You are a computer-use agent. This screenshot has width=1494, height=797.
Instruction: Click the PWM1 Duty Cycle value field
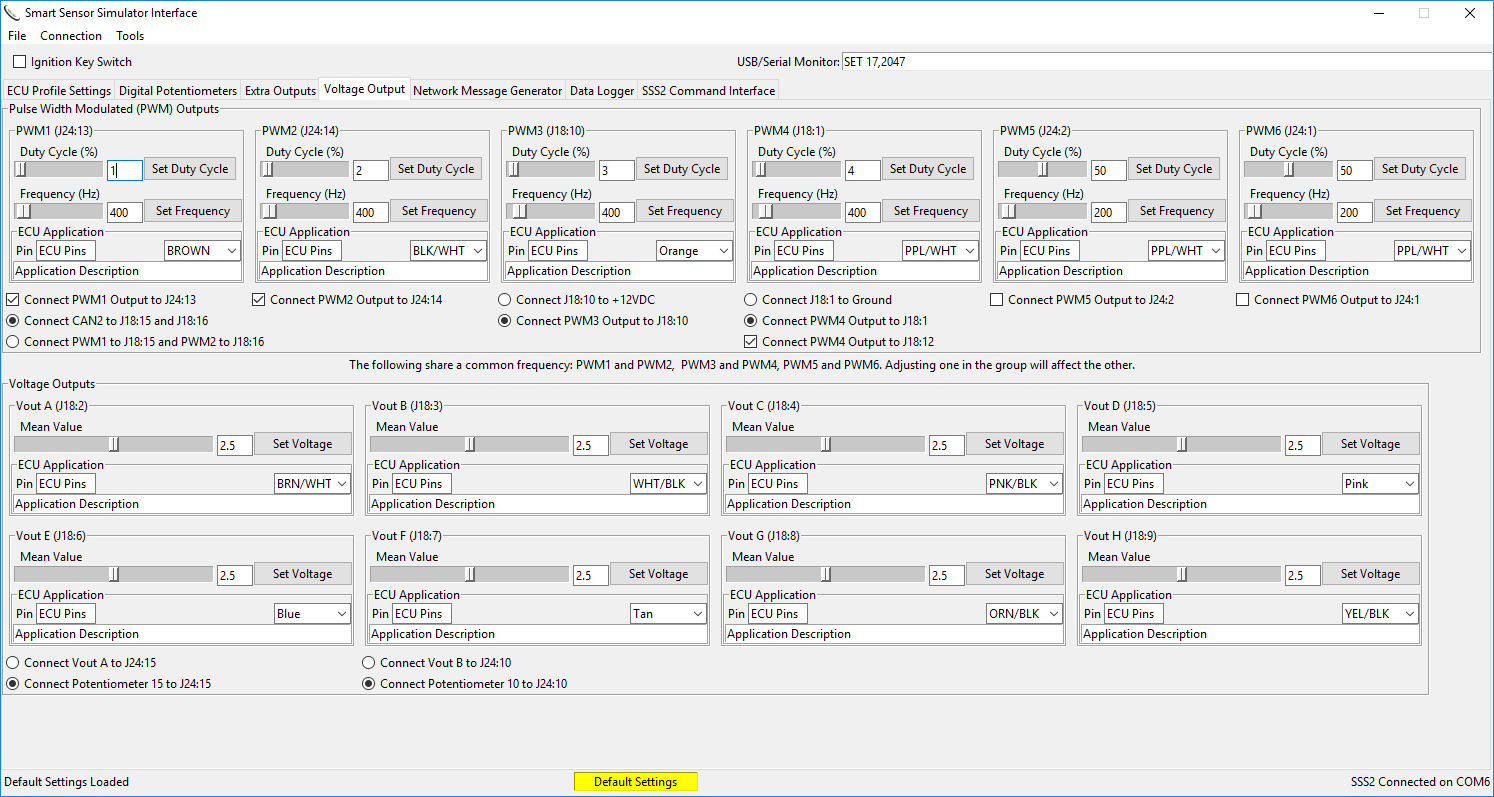(x=125, y=171)
